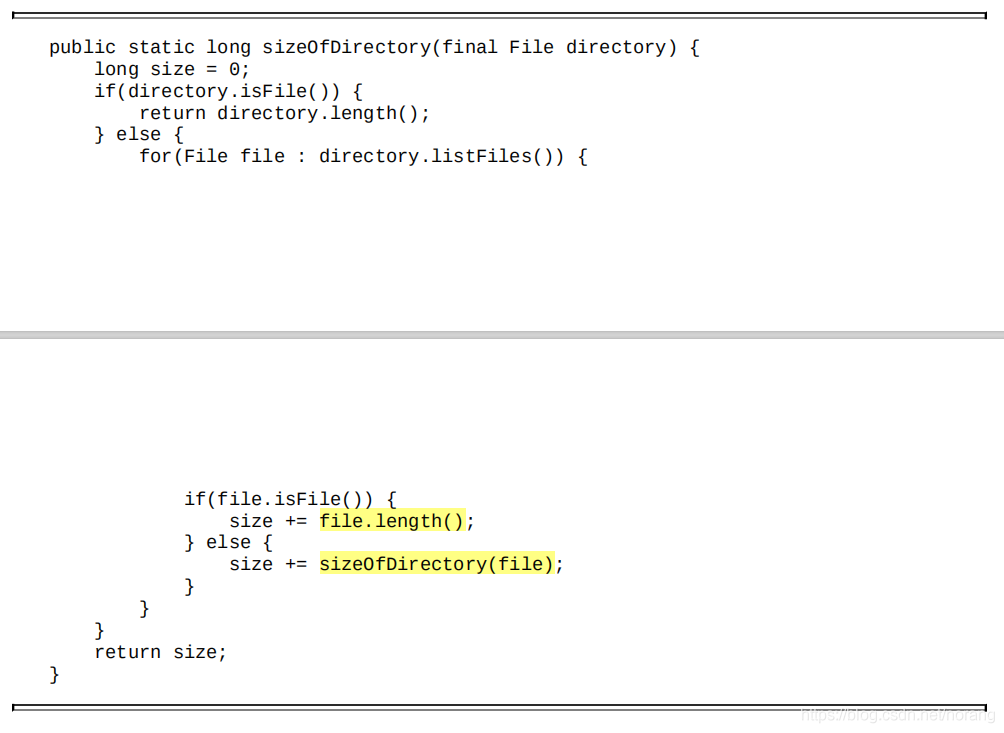Click the top horizontal rule line
The image size is (1004, 733).
pyautogui.click(x=500, y=15)
